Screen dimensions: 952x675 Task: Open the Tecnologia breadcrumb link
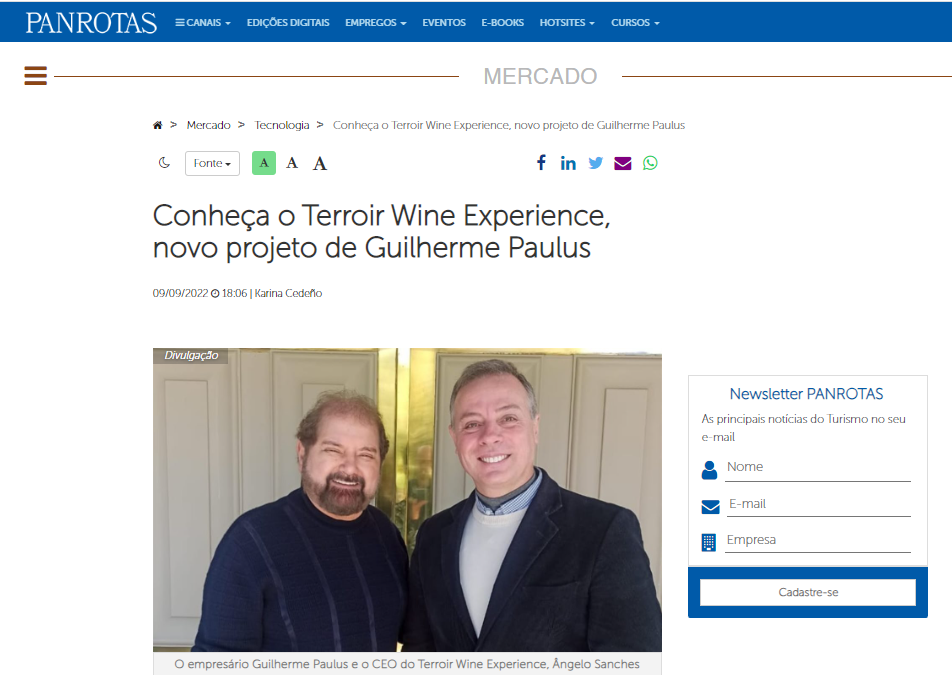click(x=282, y=126)
